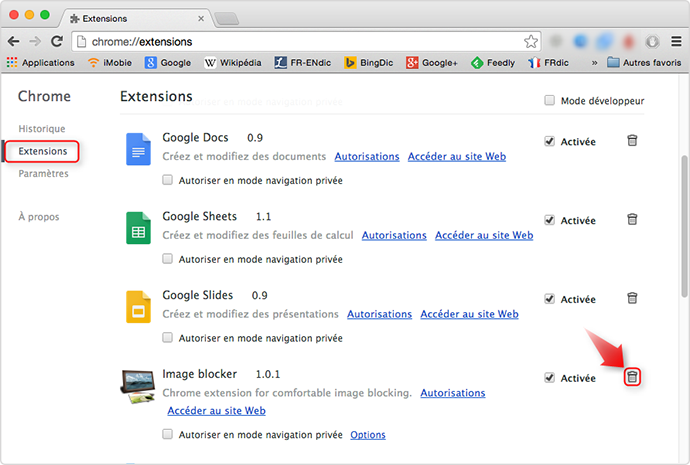Open the Applications bookmark
Screen dimensions: 690x465
point(40,62)
